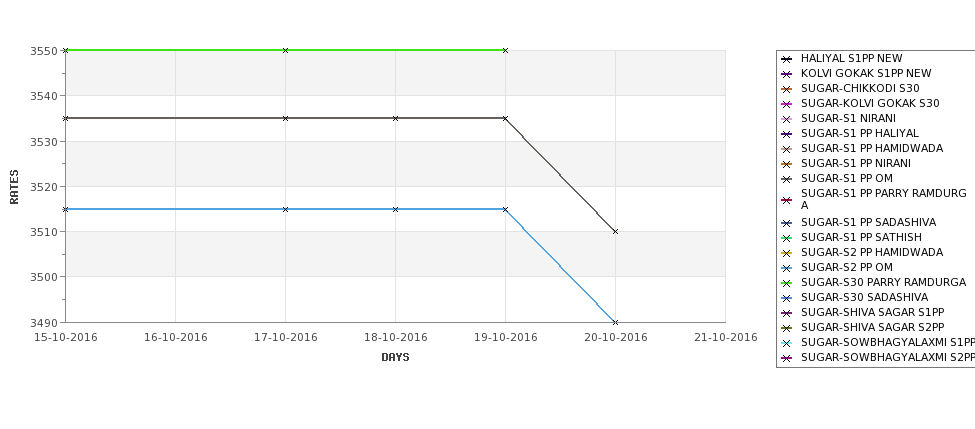Image resolution: width=975 pixels, height=429 pixels.
Task: Click SUGAR-S1 PP SATHISH legend marker
Action: [787, 238]
